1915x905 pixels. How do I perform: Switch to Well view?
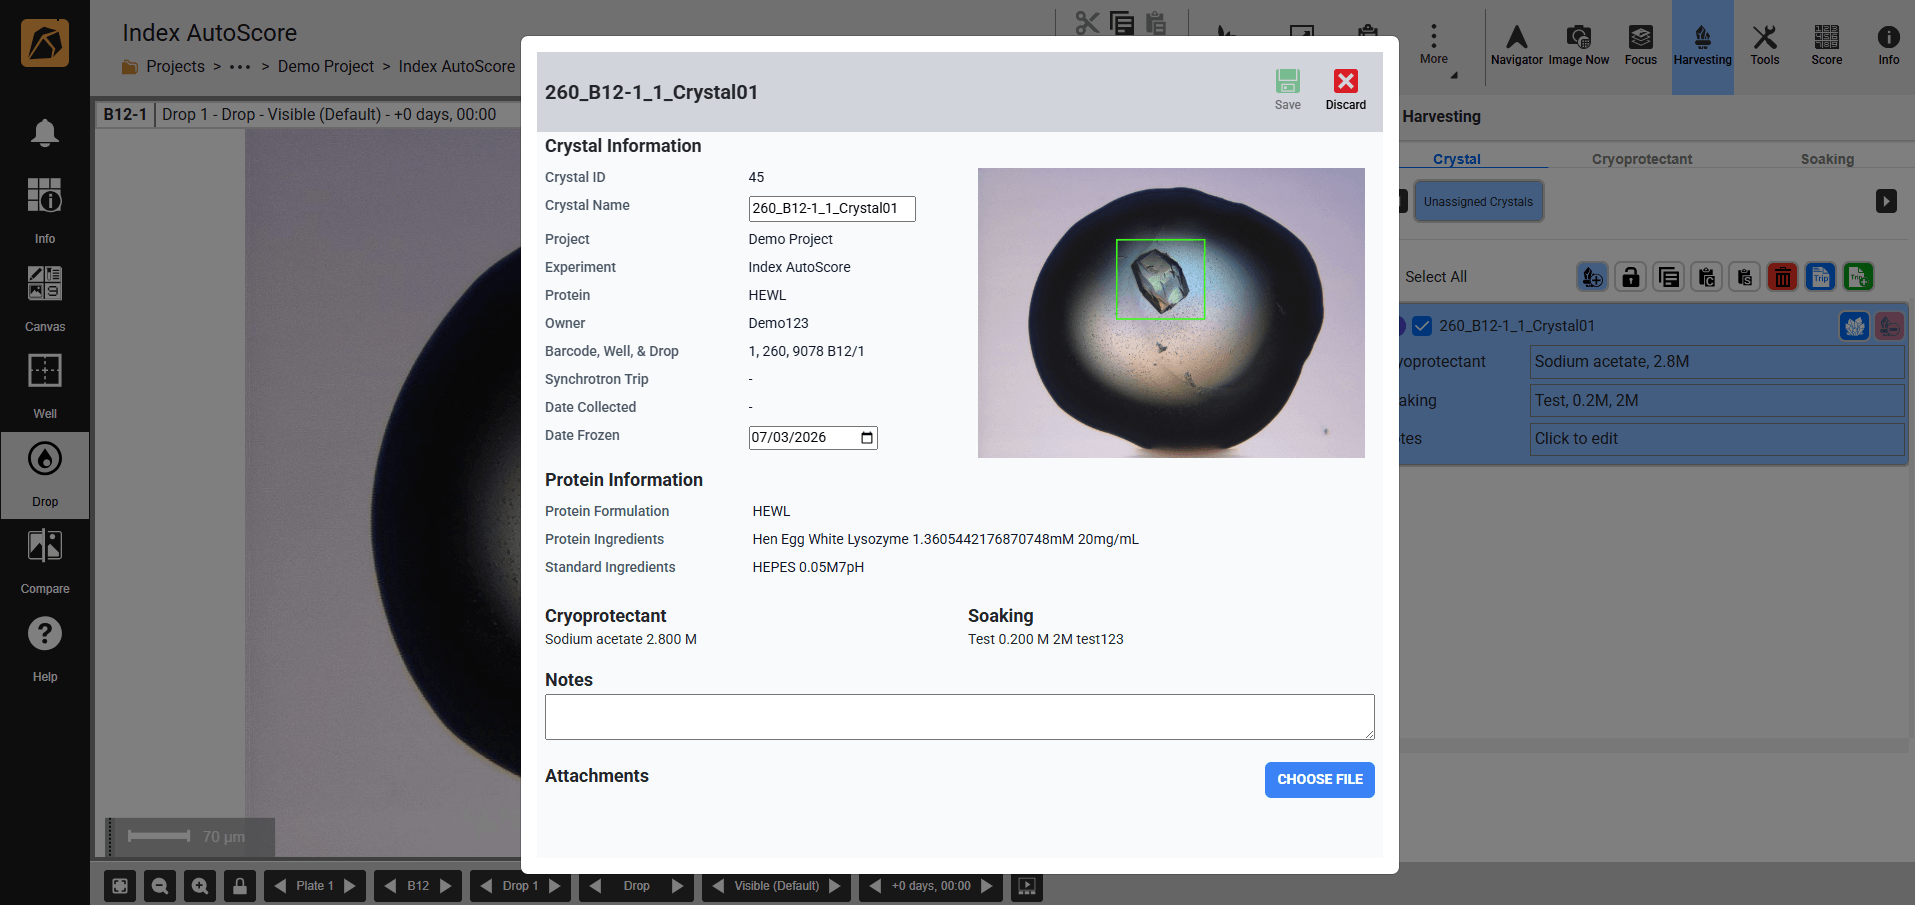coord(44,385)
